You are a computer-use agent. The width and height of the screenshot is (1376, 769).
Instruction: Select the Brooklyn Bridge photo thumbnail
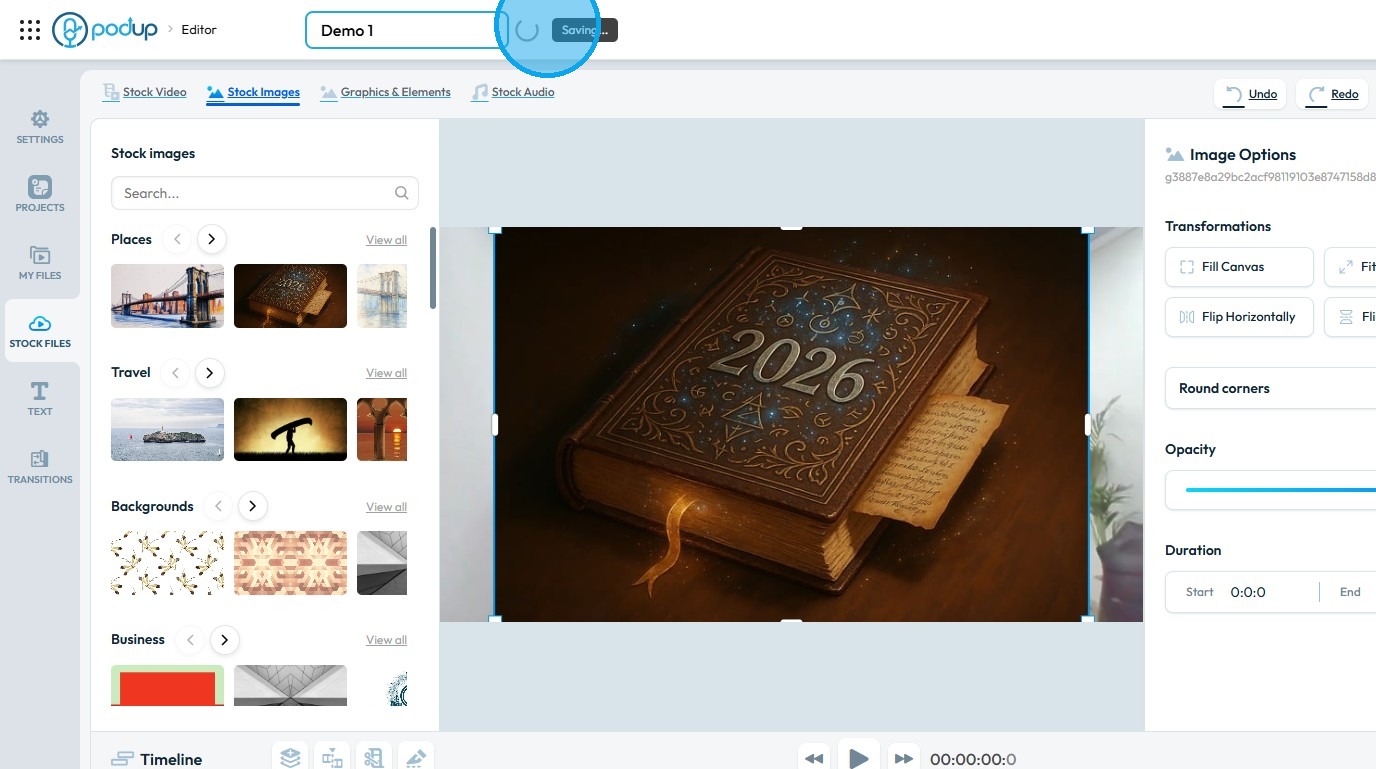(167, 296)
